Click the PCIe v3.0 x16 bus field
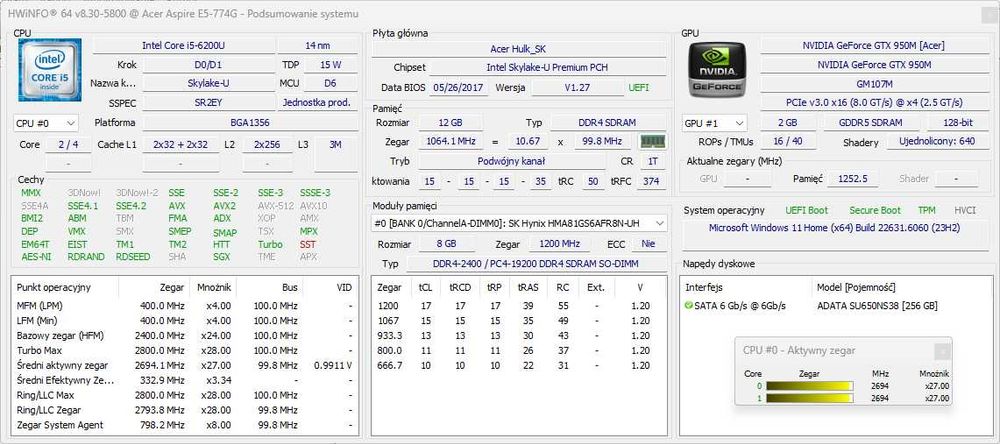The width and height of the screenshot is (1000, 444). tap(874, 102)
